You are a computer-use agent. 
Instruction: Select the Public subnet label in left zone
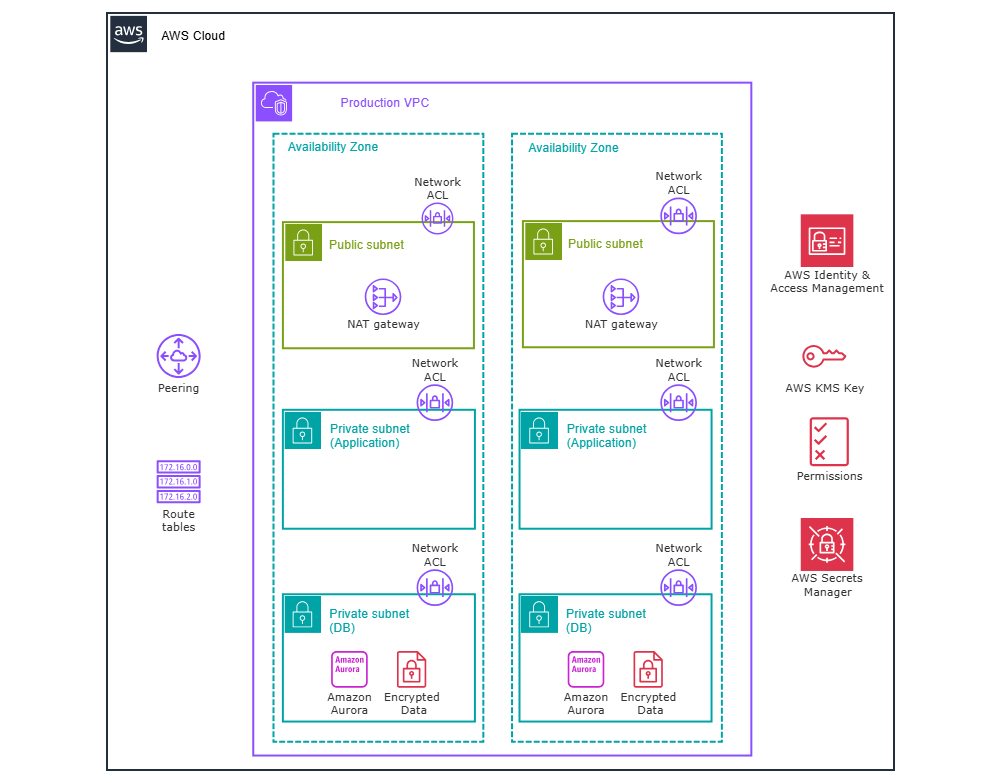tap(366, 243)
